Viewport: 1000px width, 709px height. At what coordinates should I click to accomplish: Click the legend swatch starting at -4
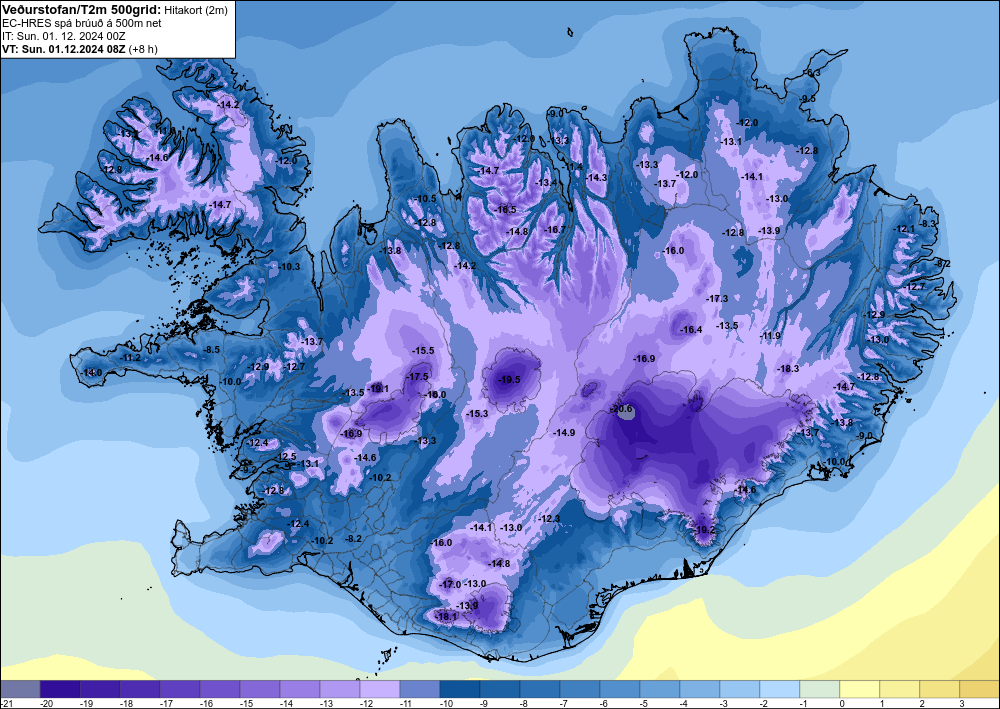pos(700,689)
